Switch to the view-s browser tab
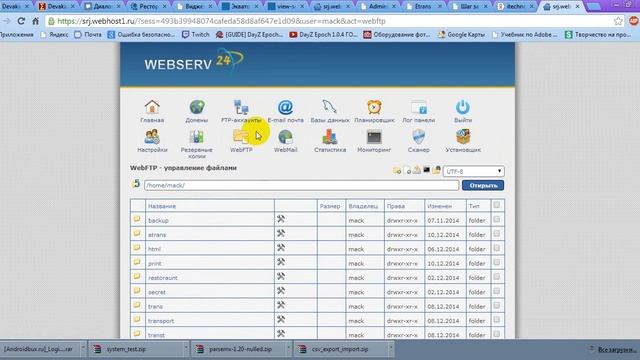Image resolution: width=640 pixels, height=360 pixels. [287, 7]
